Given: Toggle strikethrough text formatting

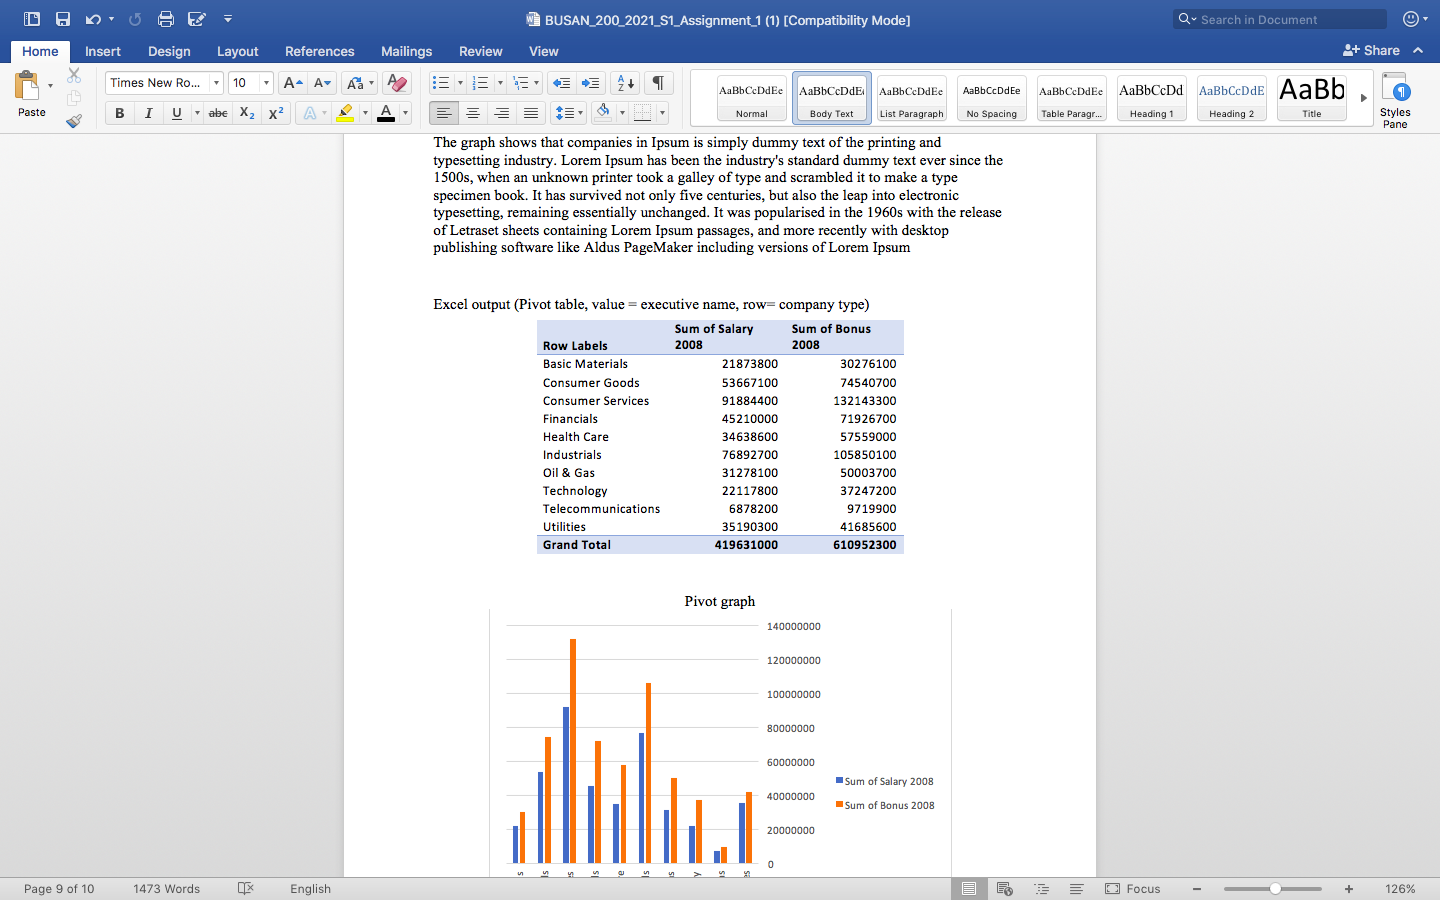Looking at the screenshot, I should [x=218, y=113].
